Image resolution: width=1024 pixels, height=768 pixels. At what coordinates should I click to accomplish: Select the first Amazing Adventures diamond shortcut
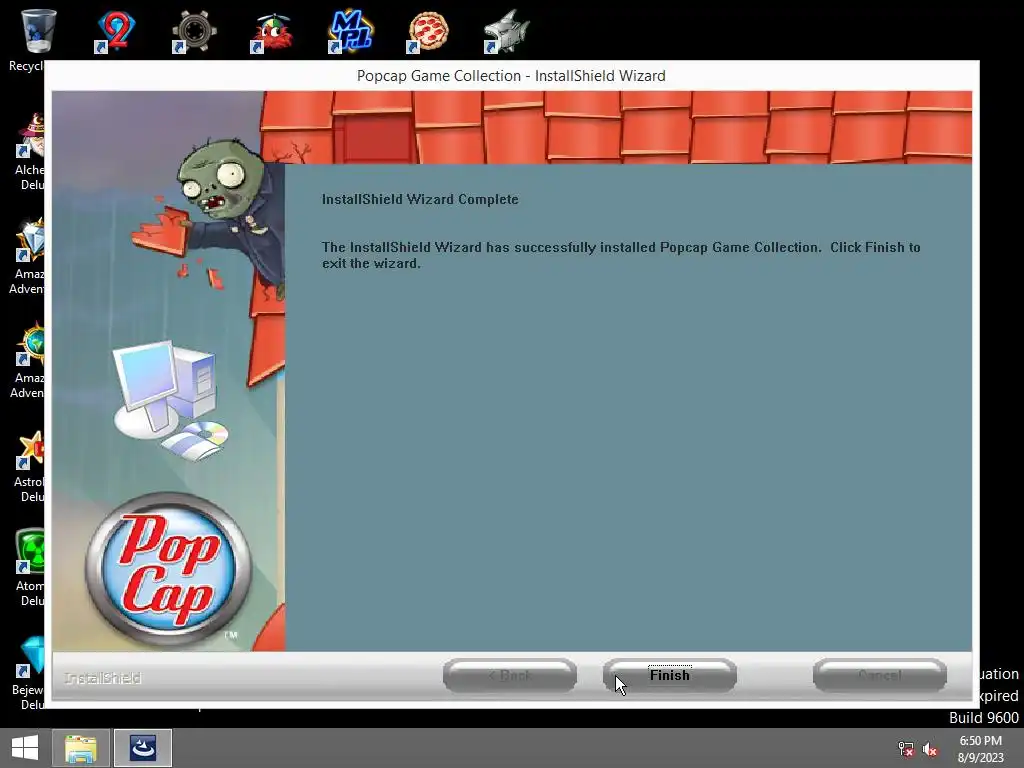[27, 256]
